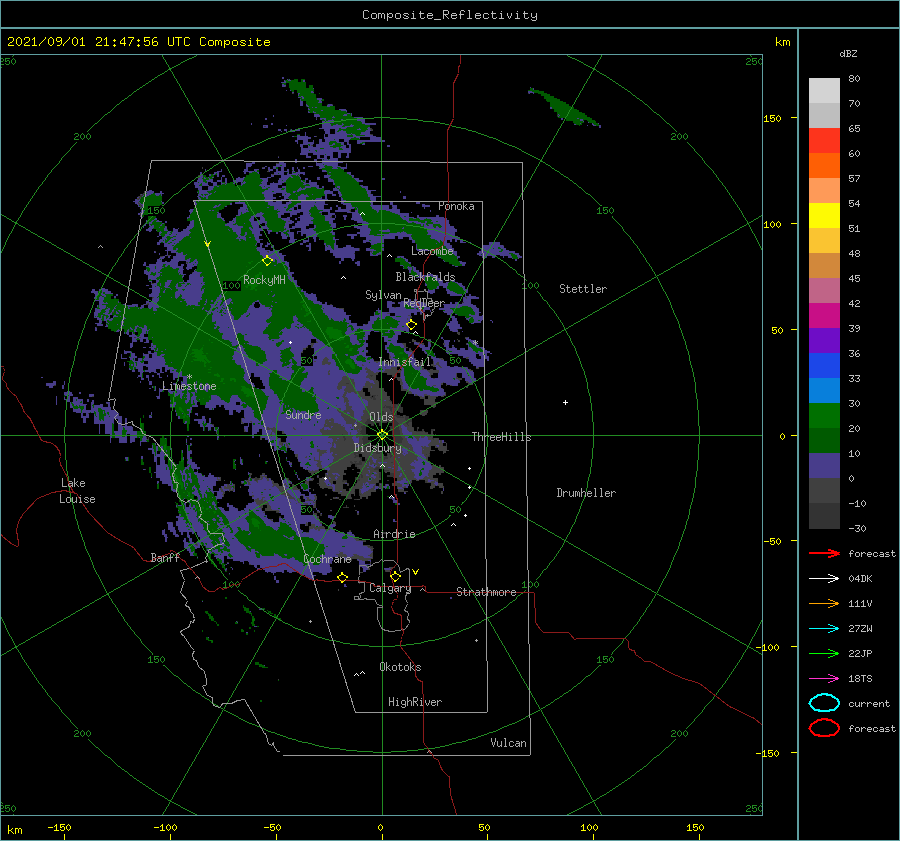The height and width of the screenshot is (841, 900).
Task: Click the RedDeer city label
Action: click(x=424, y=303)
